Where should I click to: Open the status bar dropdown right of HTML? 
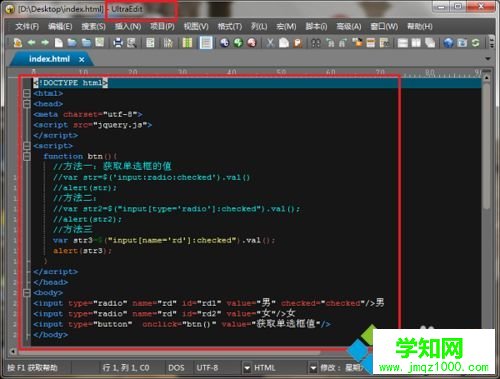click(x=313, y=368)
